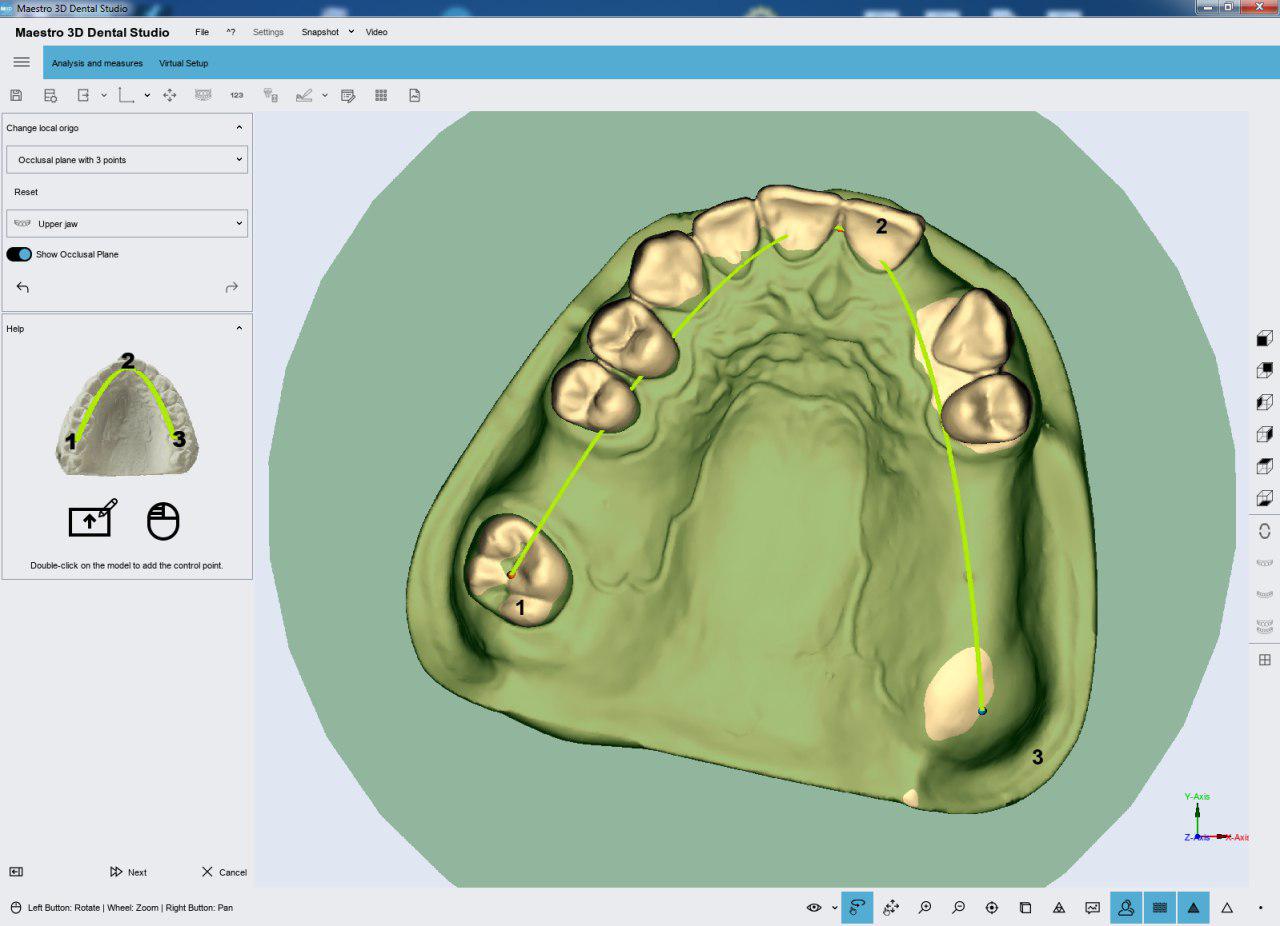
Task: Open the Upper jaw dropdown
Action: 127,224
